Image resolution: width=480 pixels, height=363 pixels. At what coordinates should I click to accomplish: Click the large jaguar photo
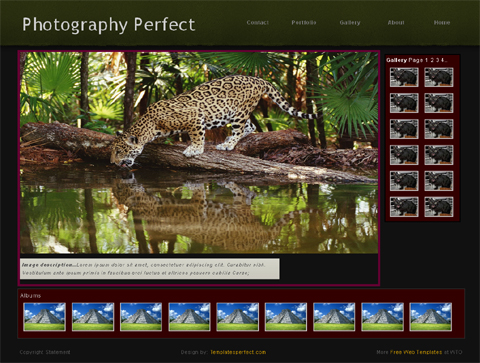tap(199, 153)
